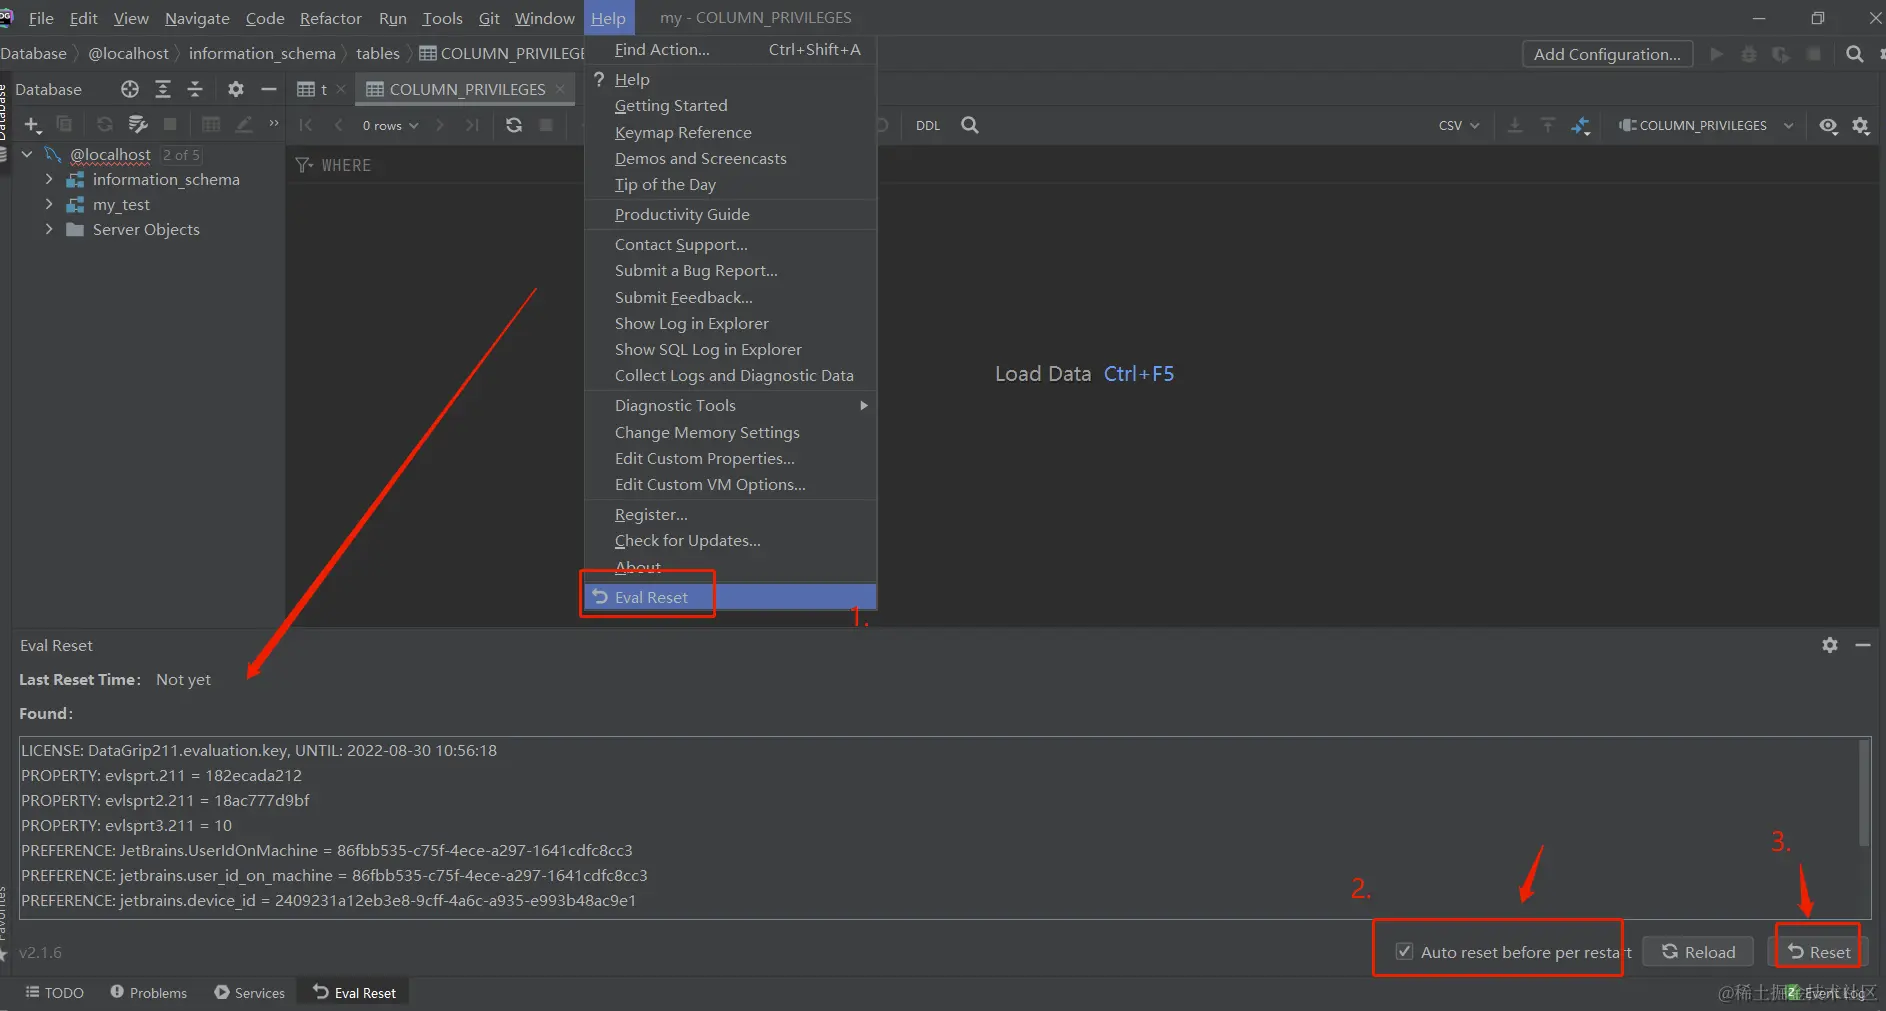This screenshot has height=1011, width=1886.
Task: Open data source properties wrench icon
Action: (138, 124)
